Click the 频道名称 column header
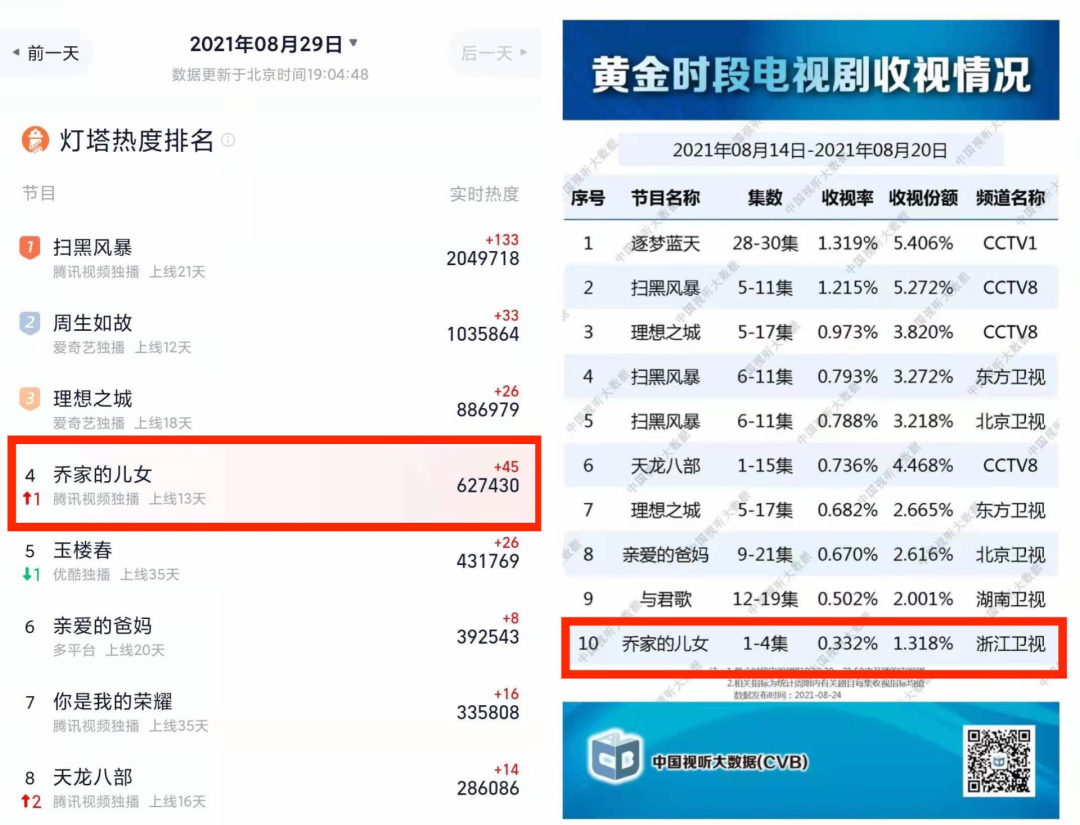Image resolution: width=1080 pixels, height=825 pixels. [1010, 198]
